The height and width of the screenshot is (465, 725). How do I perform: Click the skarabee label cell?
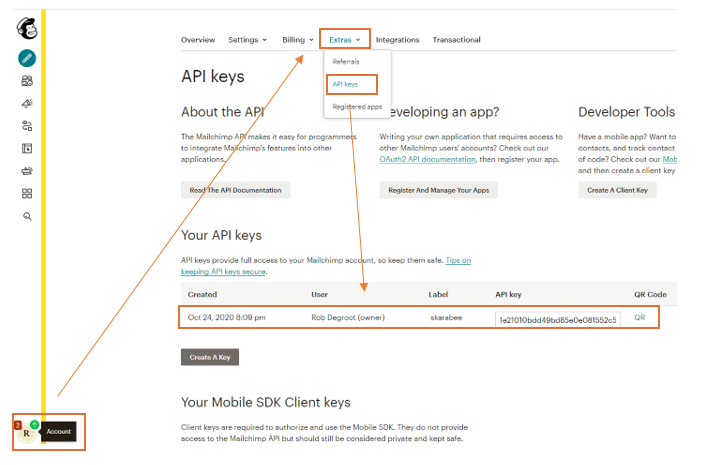[x=446, y=318]
